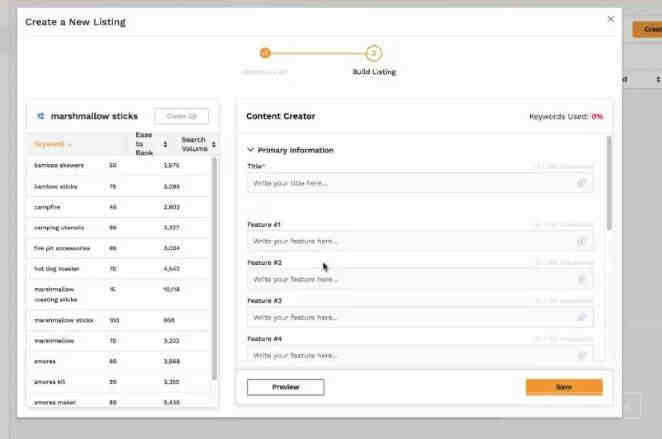The width and height of the screenshot is (662, 439).
Task: Select the hot dog roaster keyword row
Action: click(119, 269)
